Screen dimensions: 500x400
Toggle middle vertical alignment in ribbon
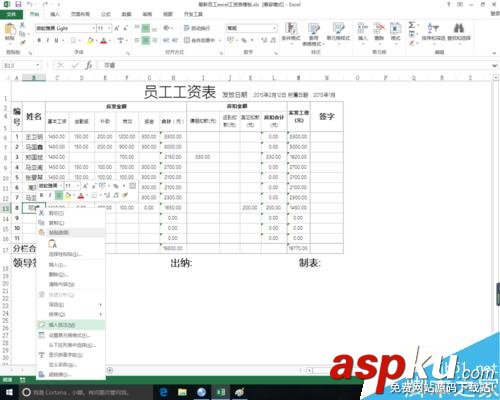(x=146, y=28)
